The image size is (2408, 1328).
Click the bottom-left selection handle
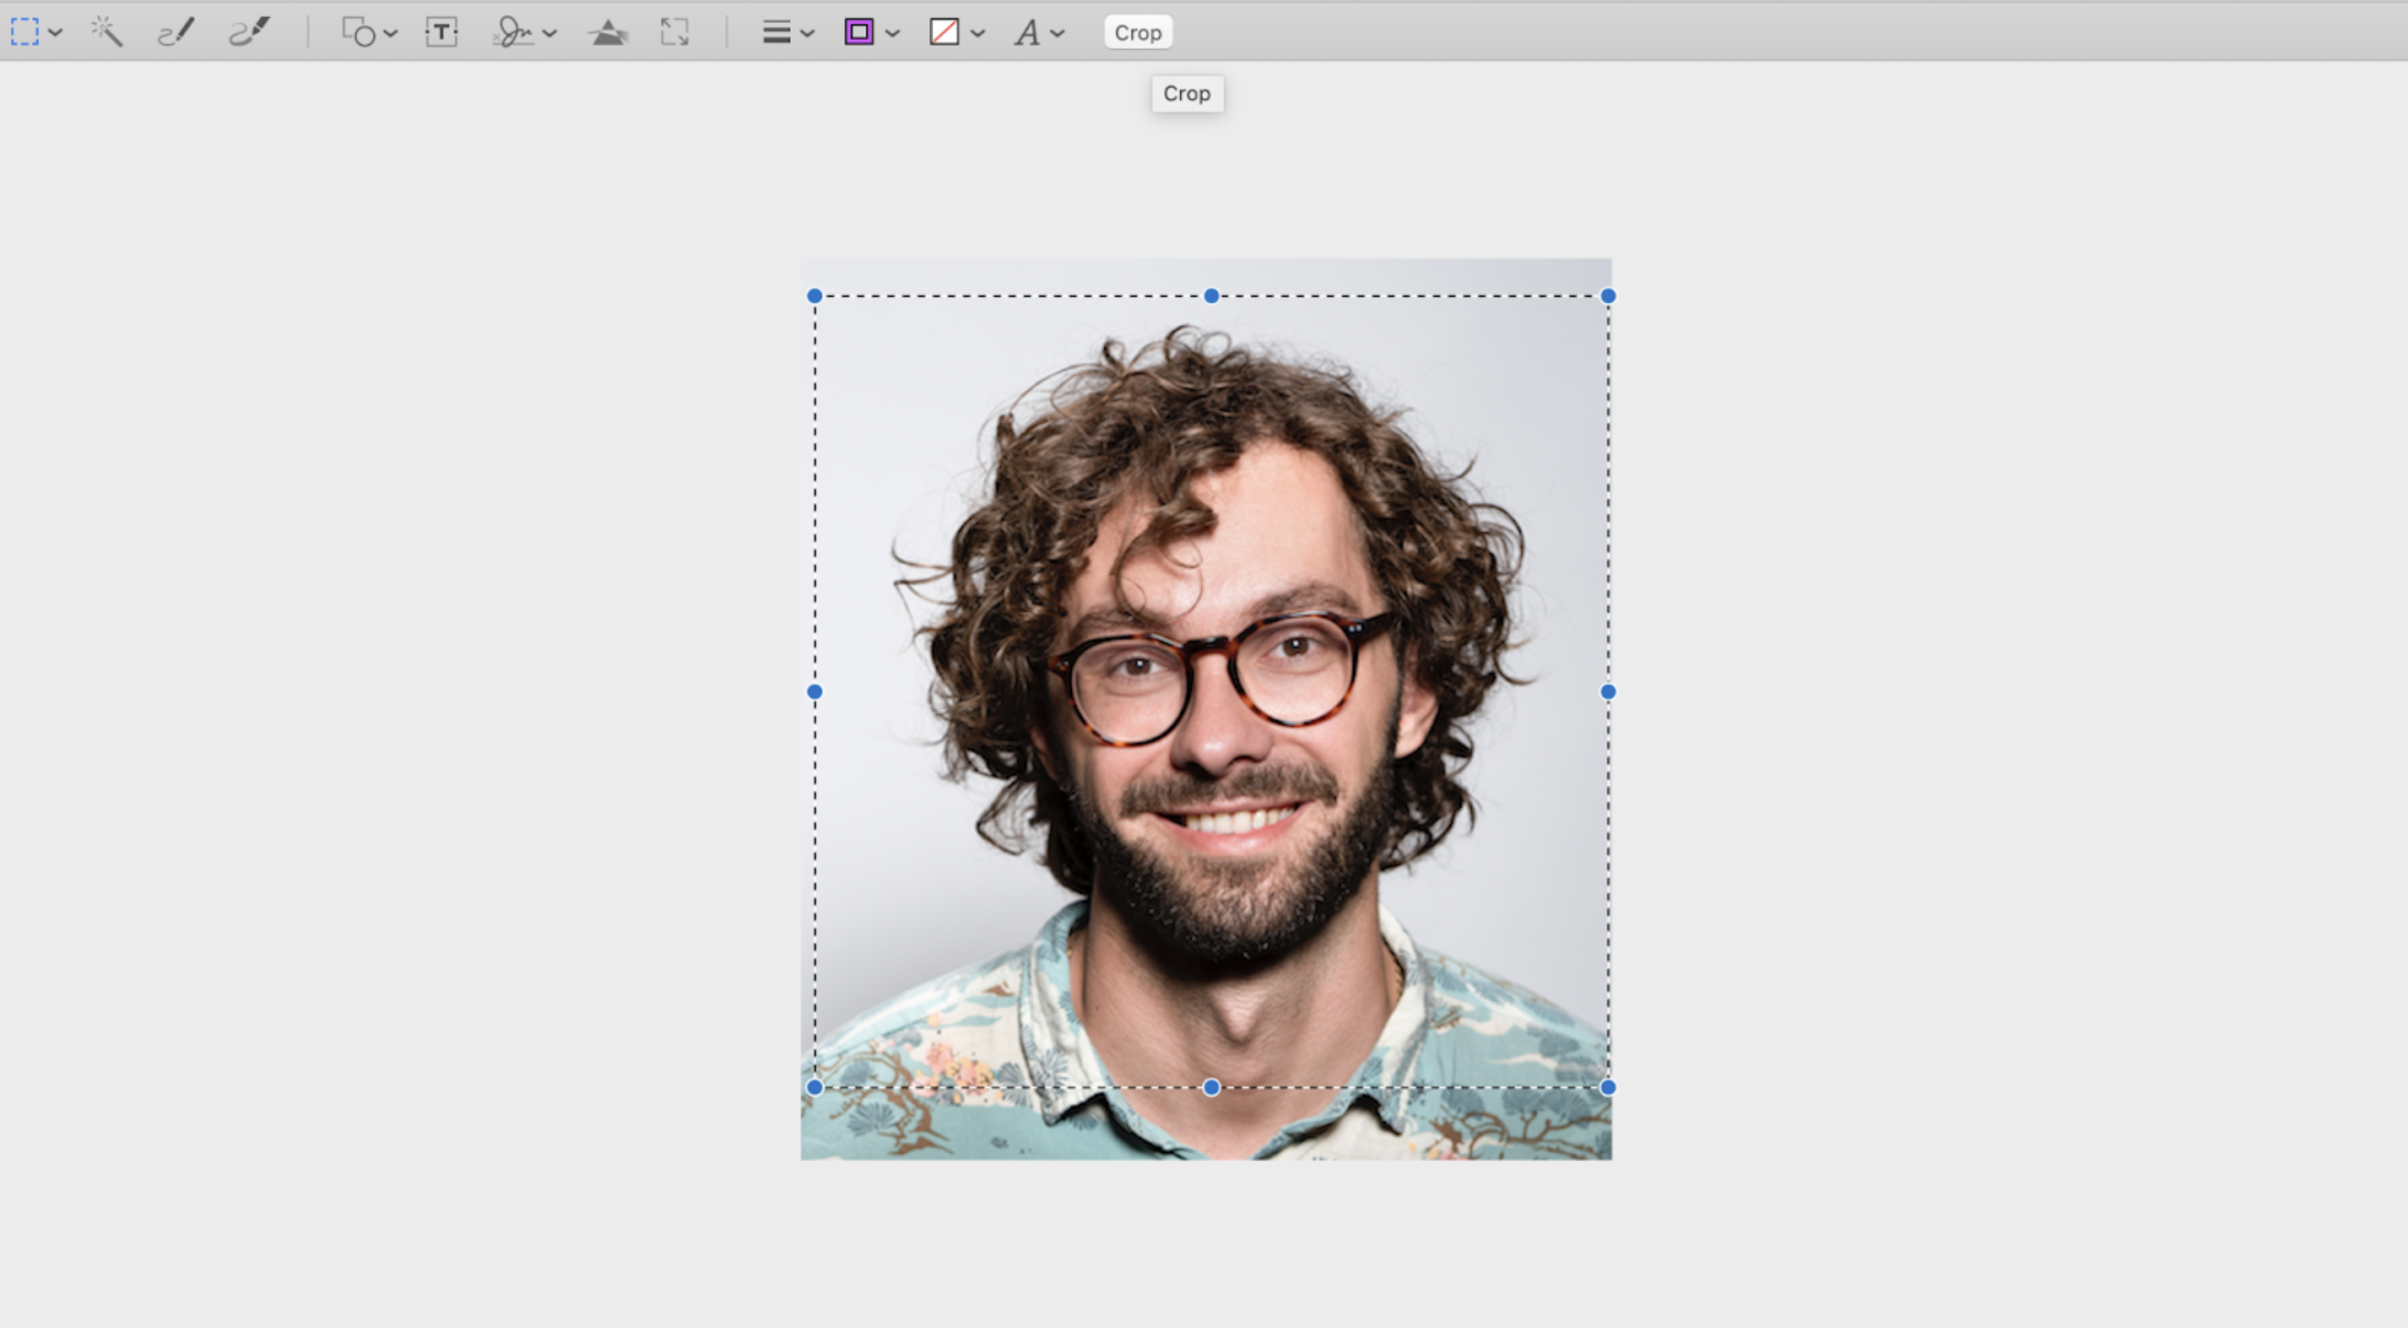(x=815, y=1088)
